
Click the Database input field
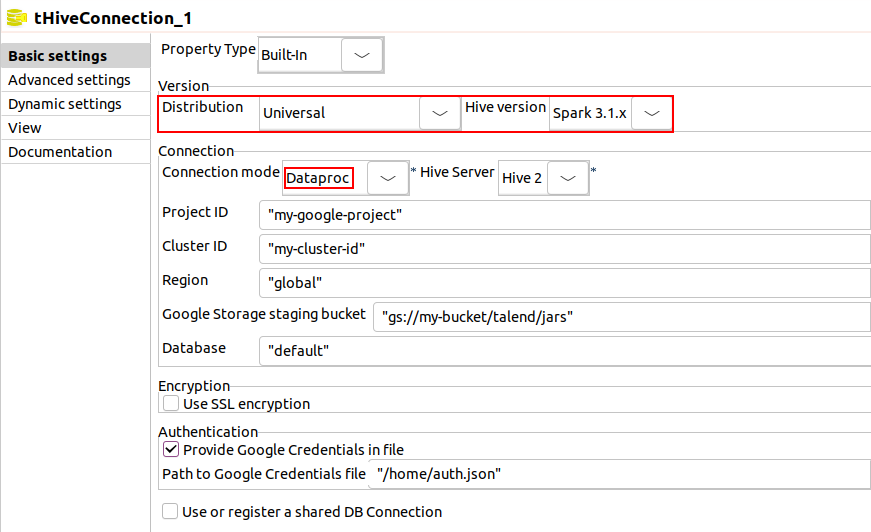coord(563,351)
